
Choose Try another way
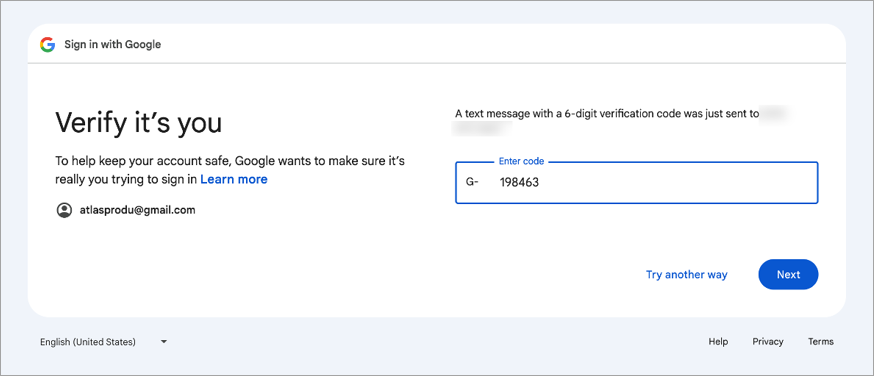[687, 275]
